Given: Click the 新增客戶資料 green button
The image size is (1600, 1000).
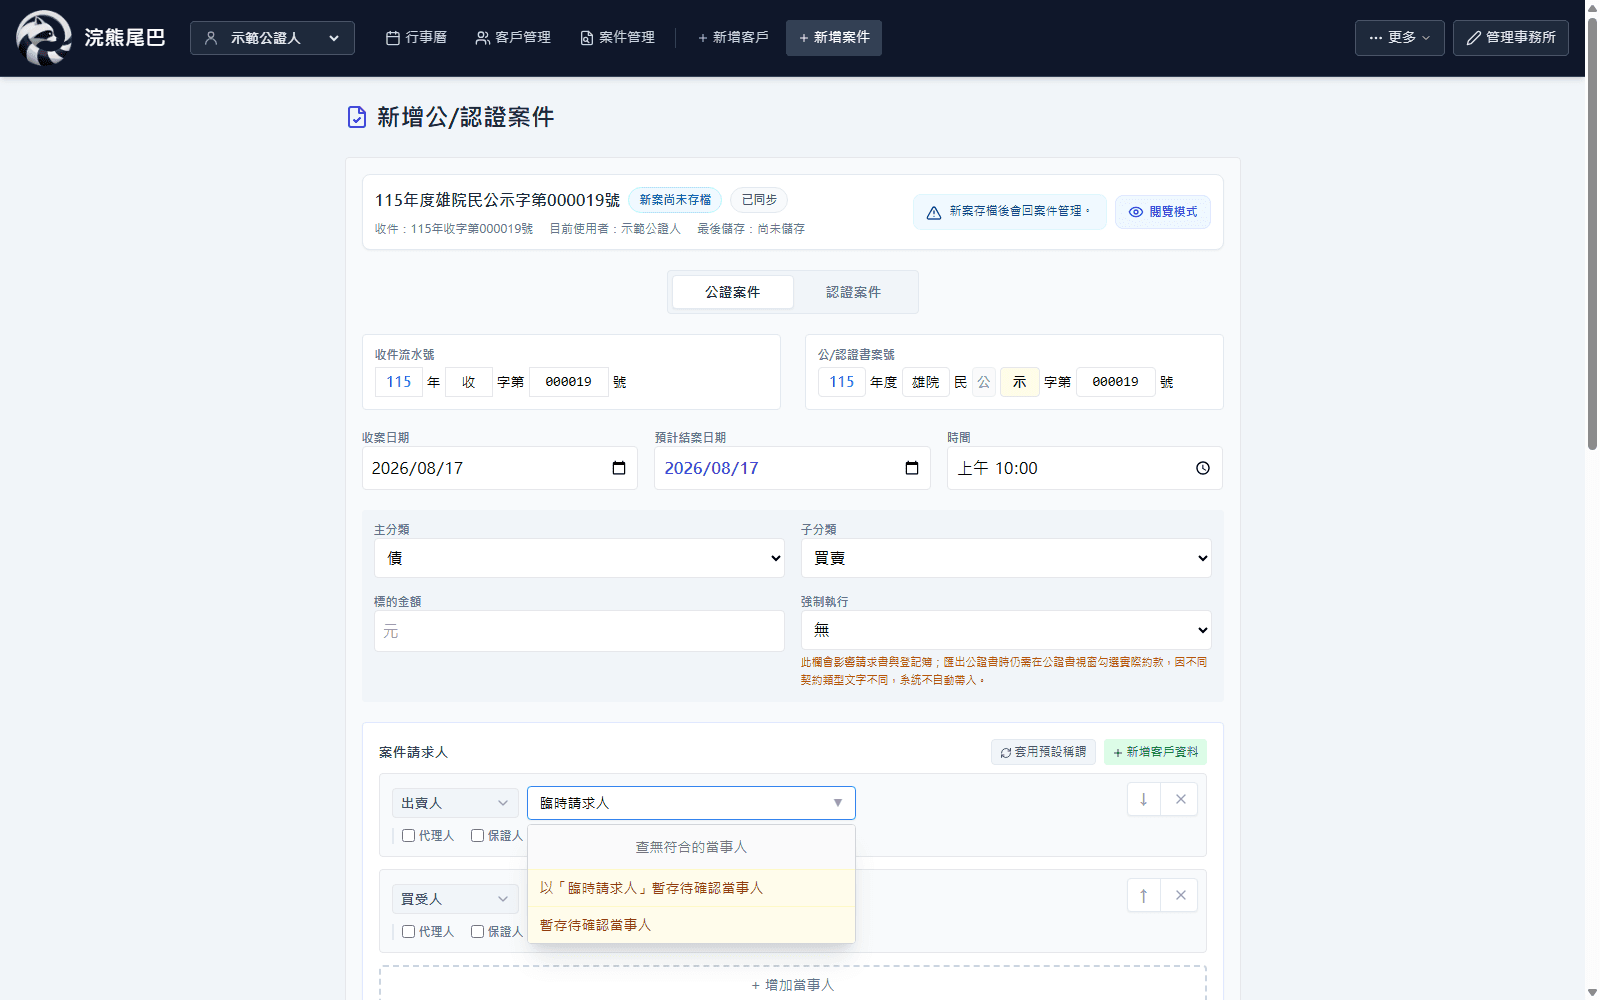Looking at the screenshot, I should click(x=1155, y=752).
